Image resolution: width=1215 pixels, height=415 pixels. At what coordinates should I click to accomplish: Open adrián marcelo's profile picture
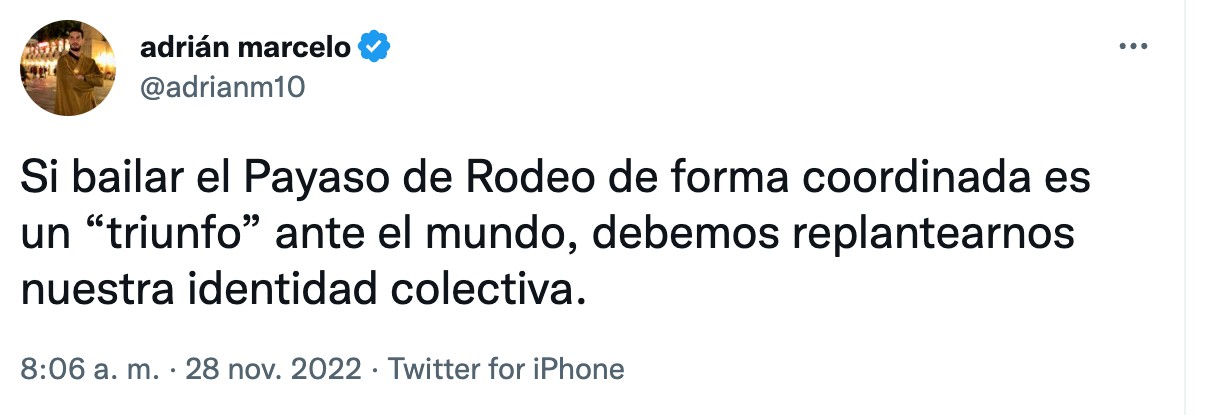coord(69,68)
